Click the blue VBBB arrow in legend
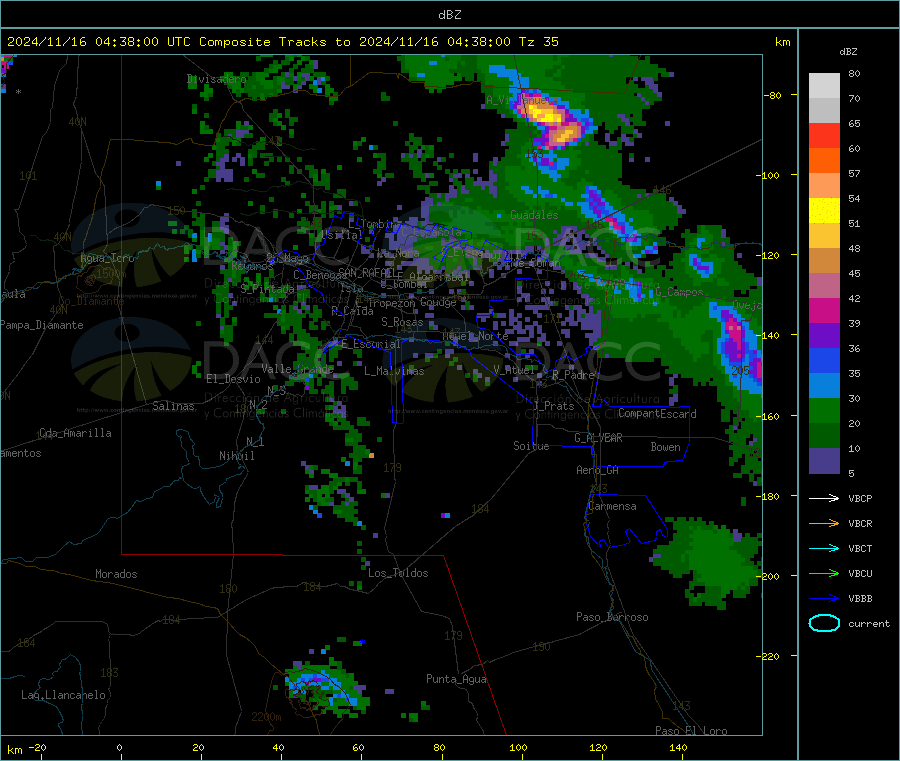The image size is (900, 761). pyautogui.click(x=824, y=599)
